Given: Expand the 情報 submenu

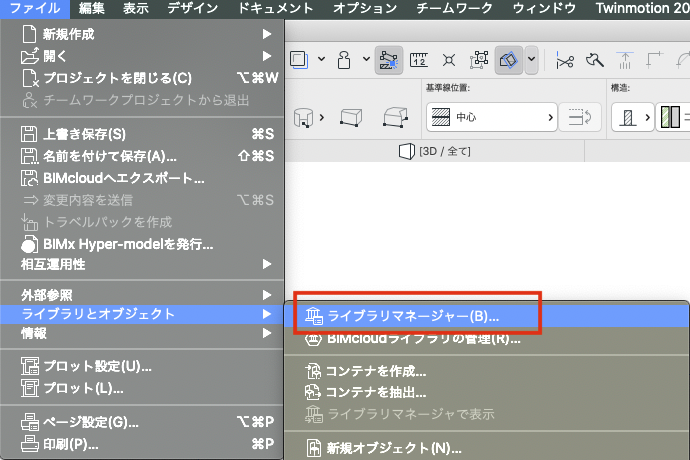Looking at the screenshot, I should coord(142,333).
